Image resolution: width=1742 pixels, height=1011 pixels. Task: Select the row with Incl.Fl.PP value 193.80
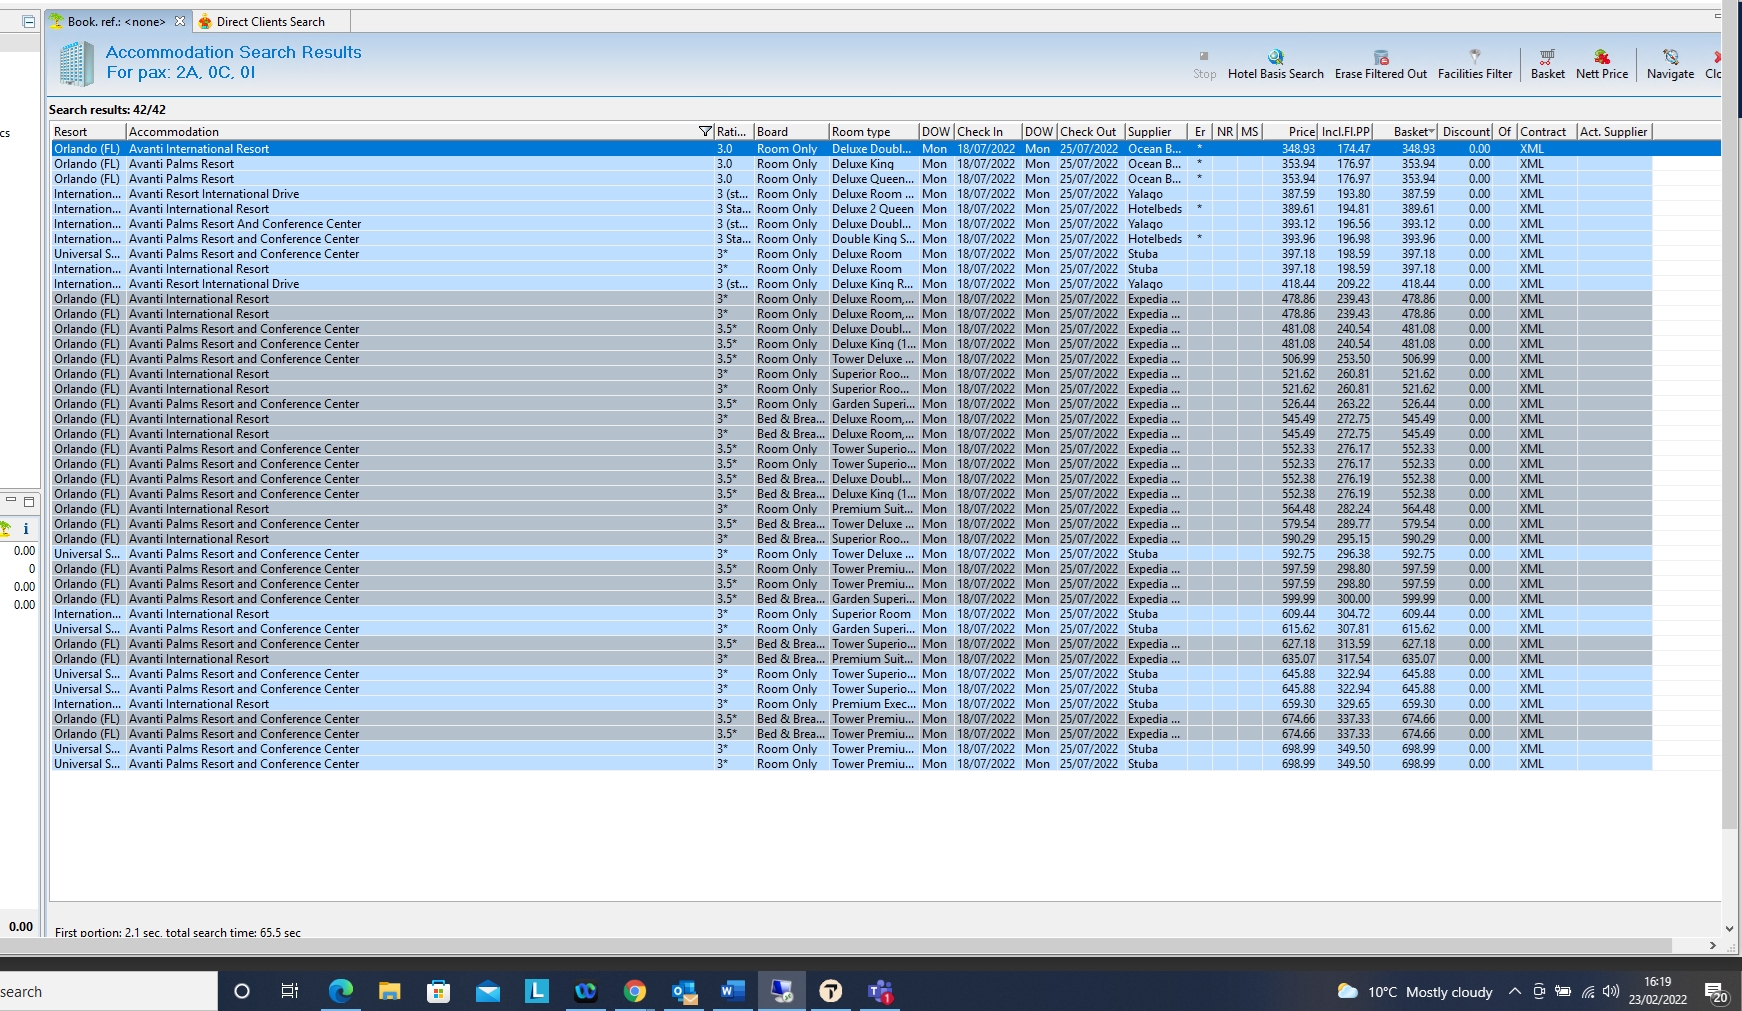(x=852, y=194)
